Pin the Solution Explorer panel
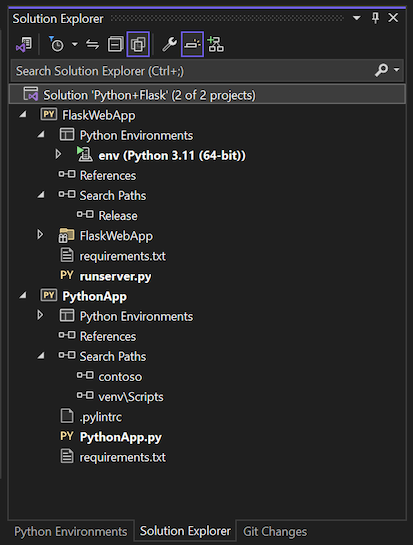413x545 pixels. (375, 18)
